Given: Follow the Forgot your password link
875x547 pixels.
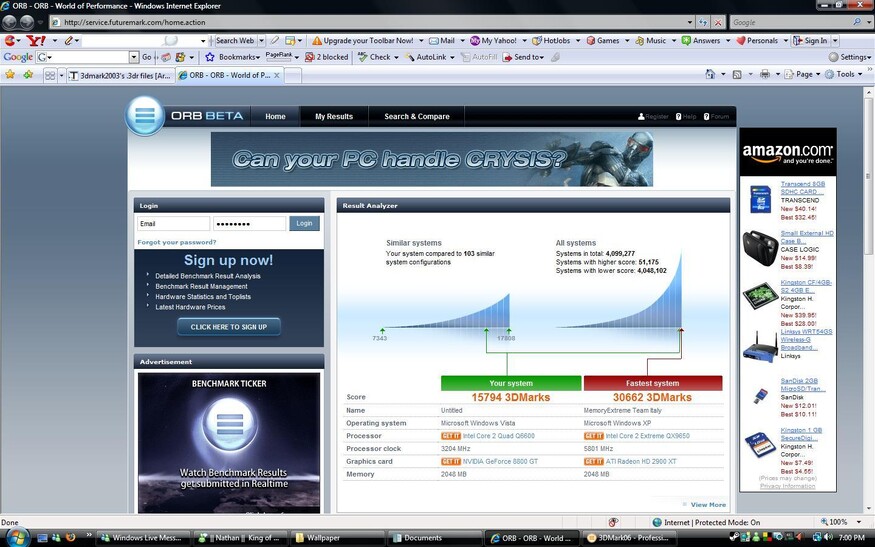Looking at the screenshot, I should click(176, 242).
